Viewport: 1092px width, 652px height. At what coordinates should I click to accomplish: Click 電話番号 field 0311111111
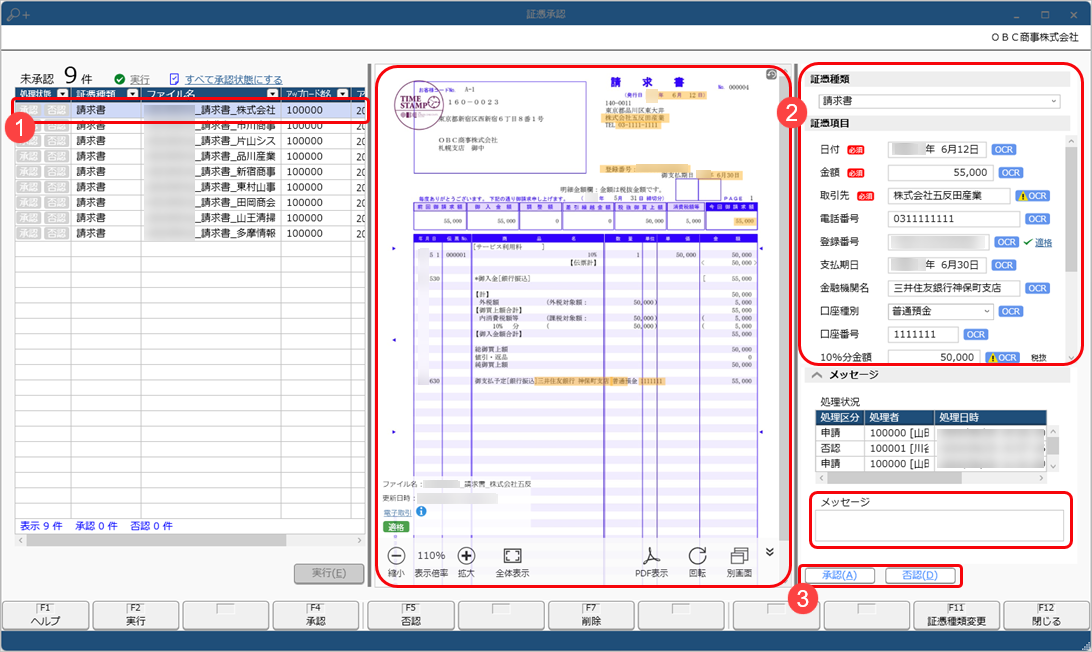coord(953,219)
